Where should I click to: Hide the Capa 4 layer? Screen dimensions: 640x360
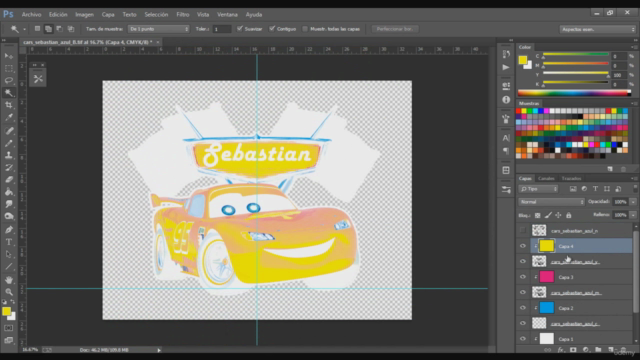click(523, 246)
